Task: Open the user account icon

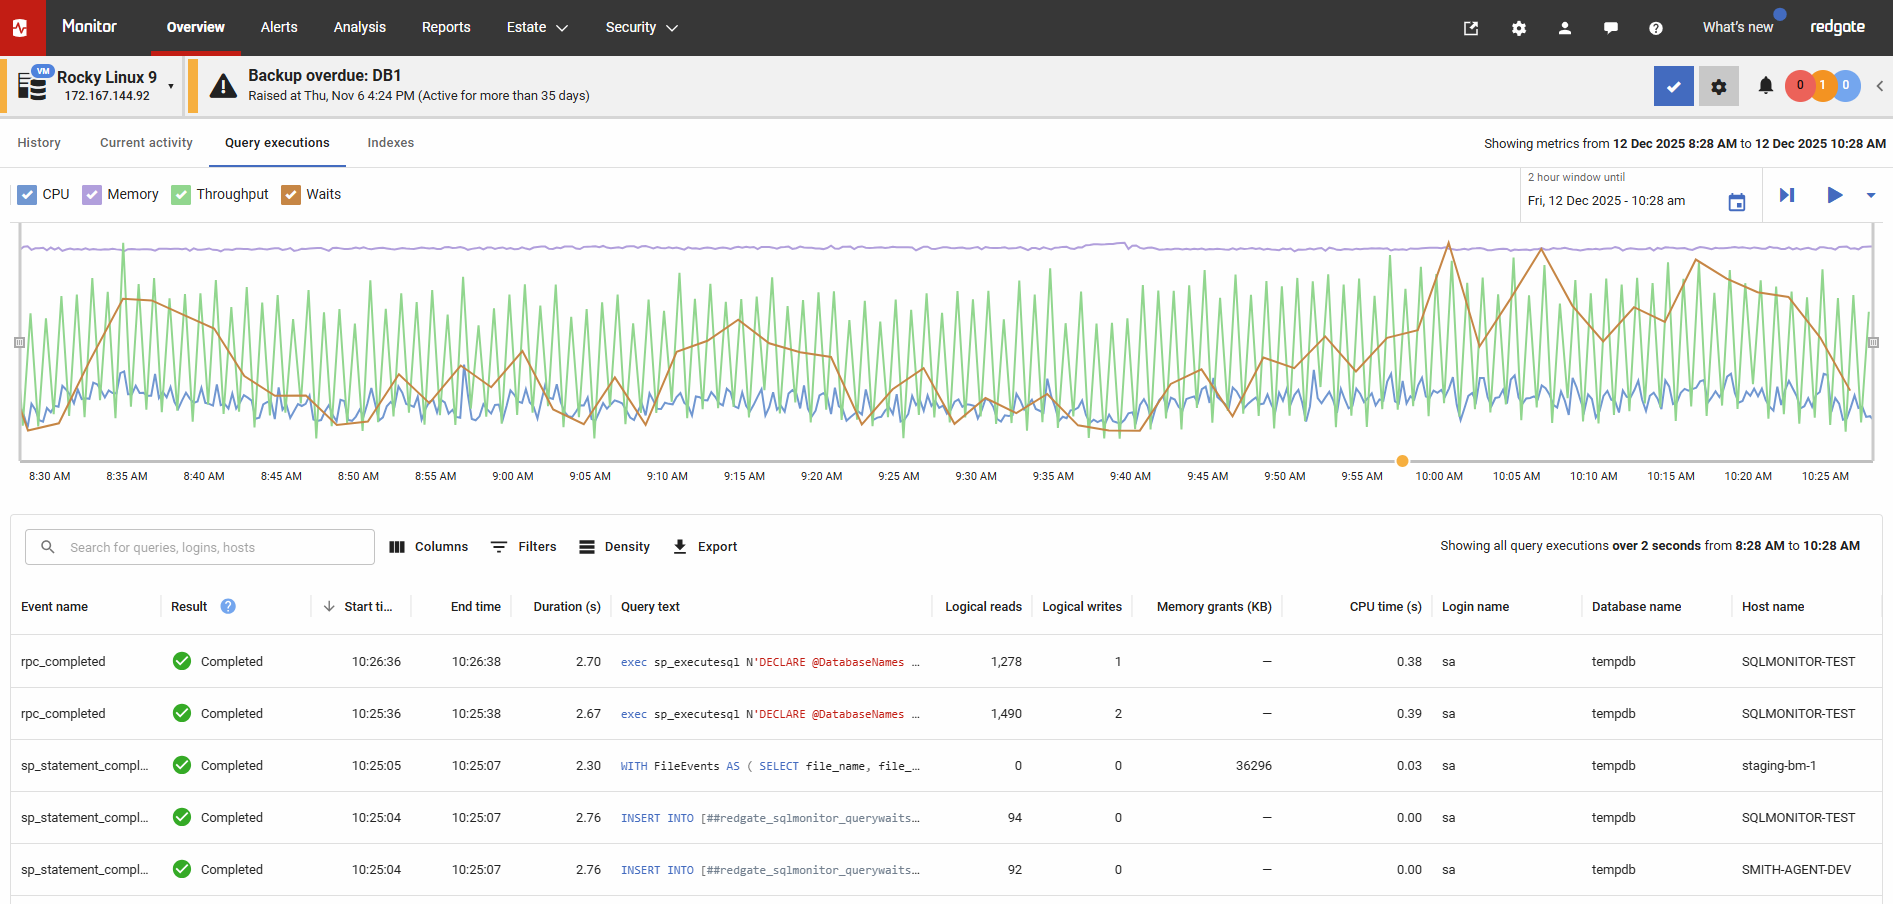Action: (1565, 28)
